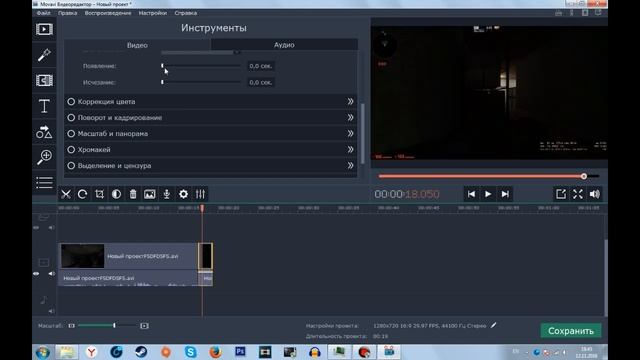Screen dimensions: 640x360
Task: Open audio equalizer sliders icon
Action: pos(200,194)
